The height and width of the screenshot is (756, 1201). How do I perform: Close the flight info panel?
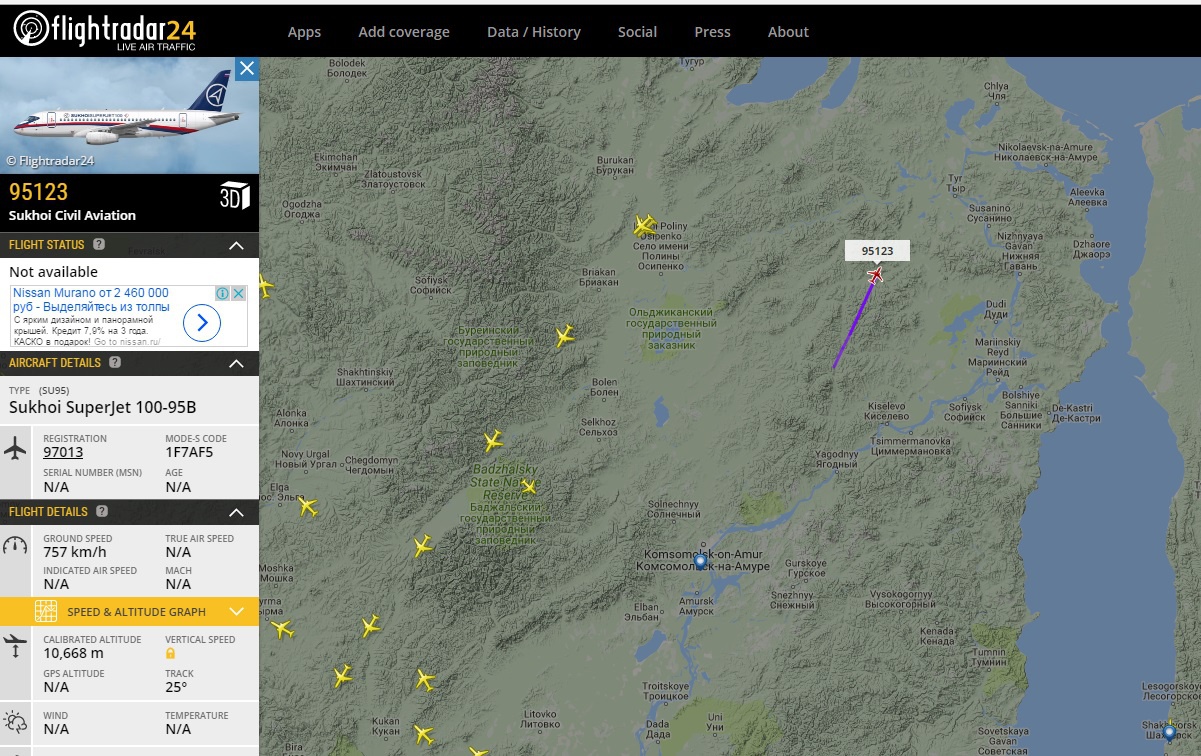[247, 68]
